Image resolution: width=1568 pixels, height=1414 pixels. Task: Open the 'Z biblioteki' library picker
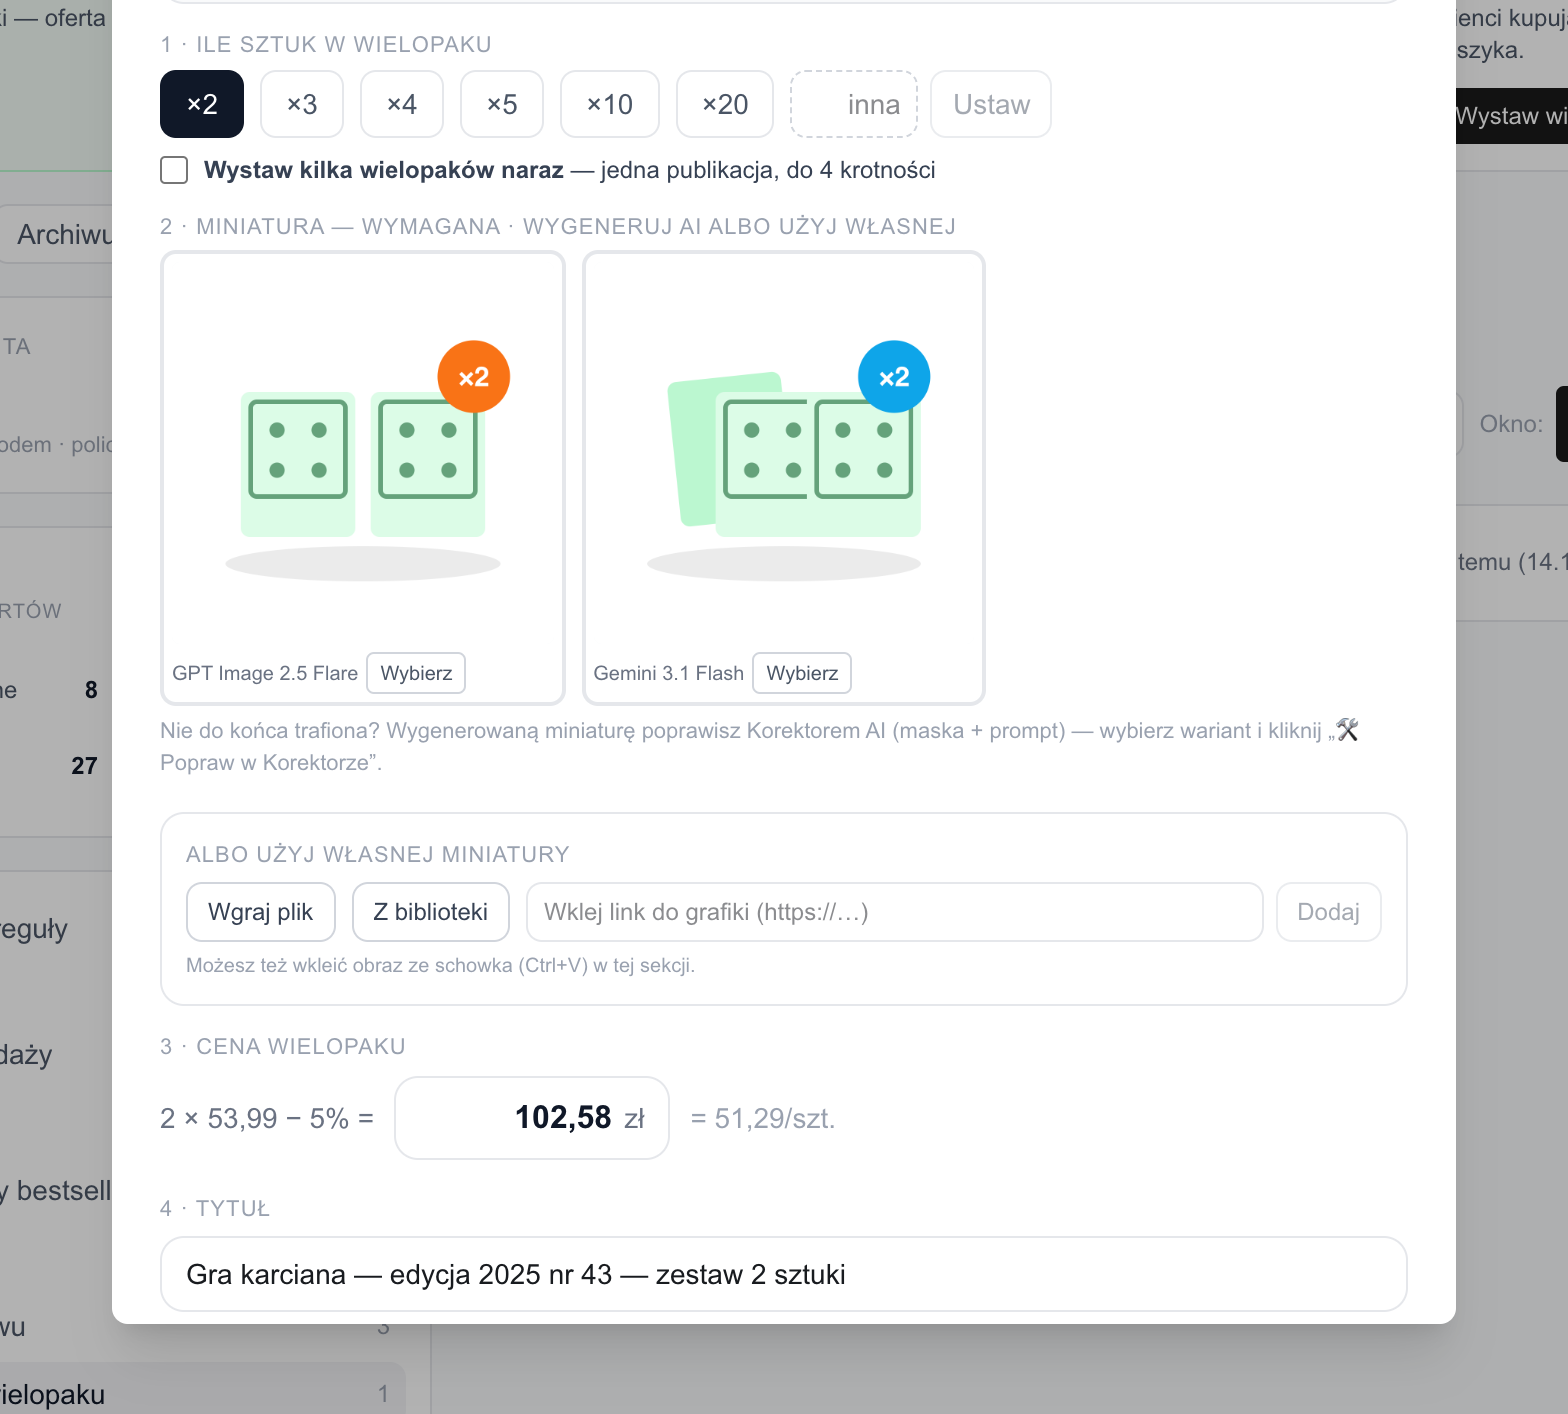[431, 912]
